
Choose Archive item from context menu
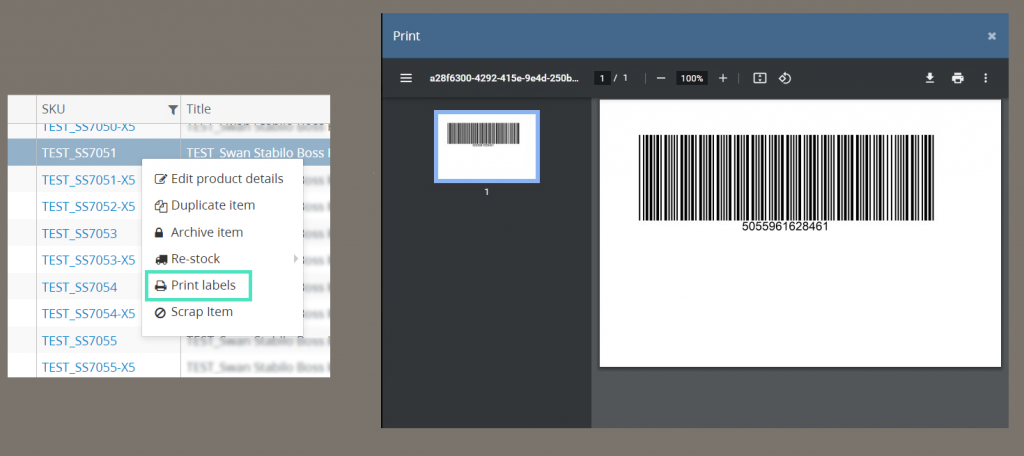199,232
